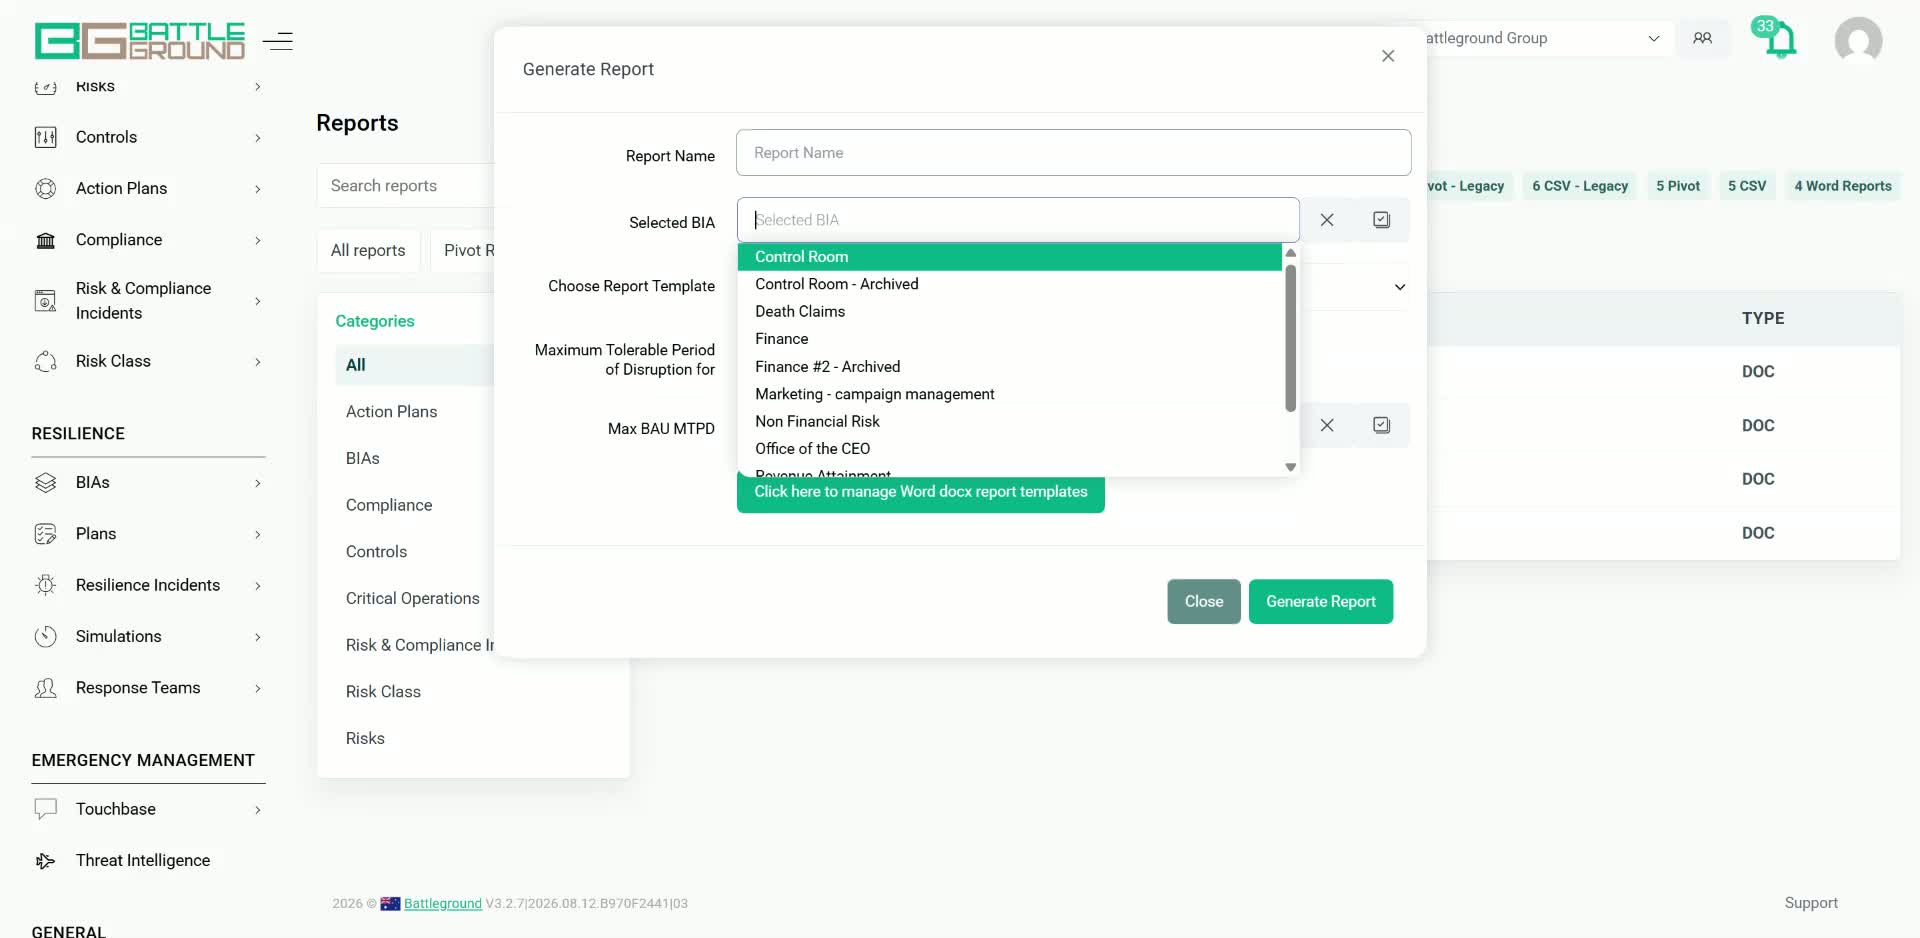Open the Battleground footer link
This screenshot has width=1920, height=938.
(x=442, y=903)
